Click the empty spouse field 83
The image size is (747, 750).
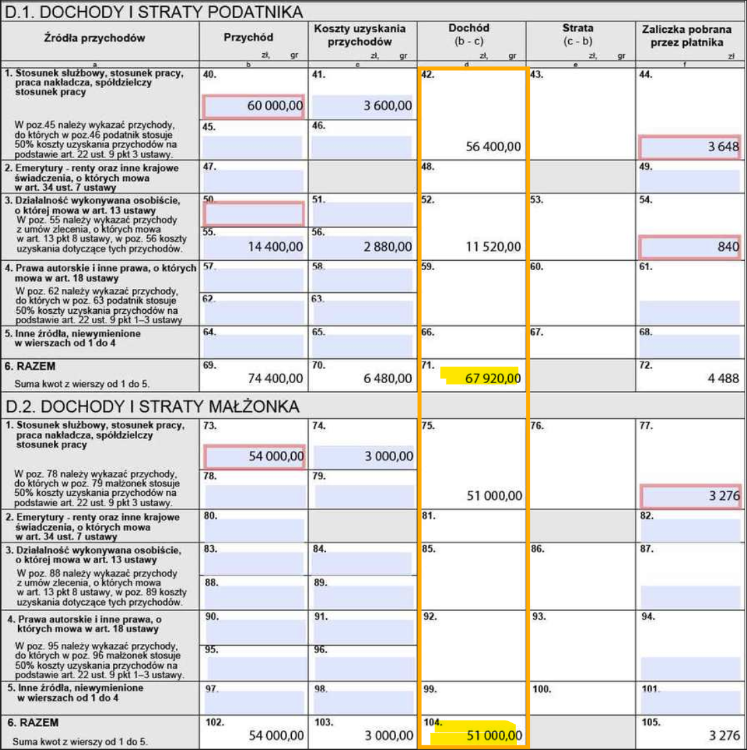click(x=254, y=563)
